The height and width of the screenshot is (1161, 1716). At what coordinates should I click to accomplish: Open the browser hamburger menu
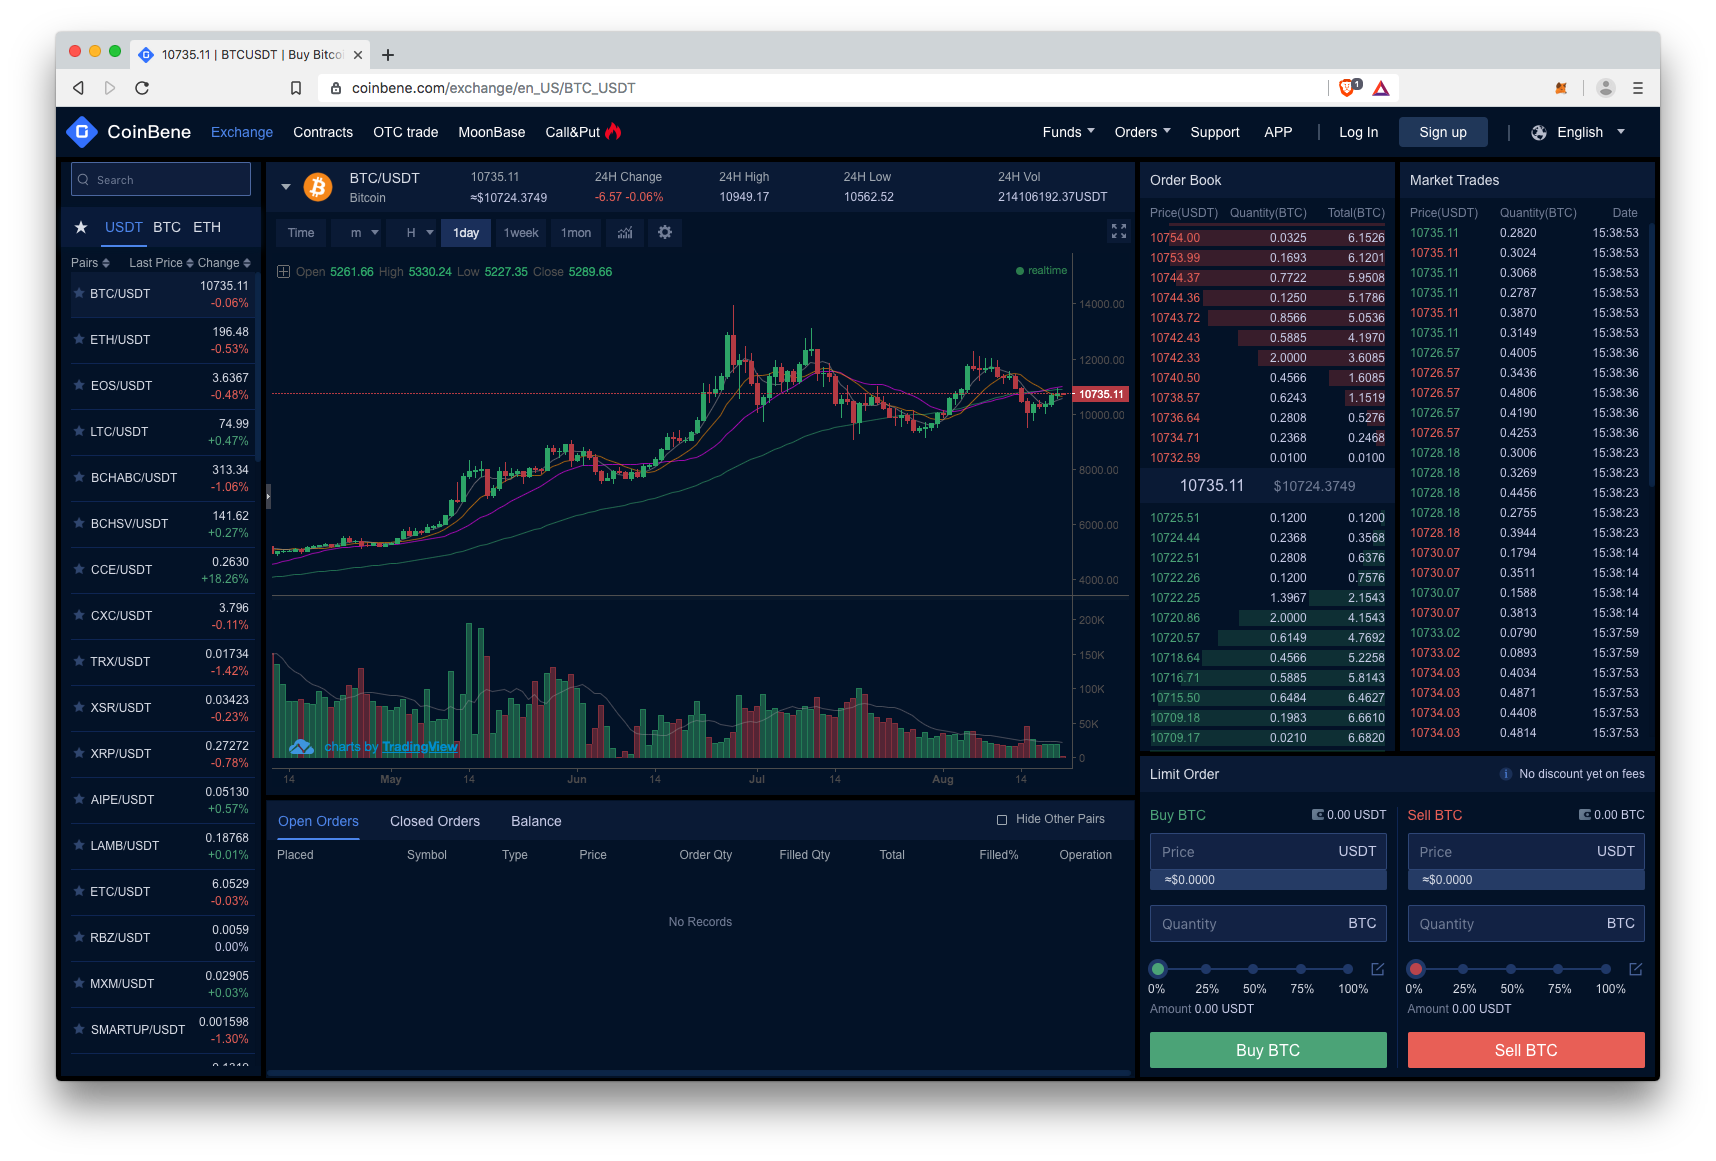1638,88
